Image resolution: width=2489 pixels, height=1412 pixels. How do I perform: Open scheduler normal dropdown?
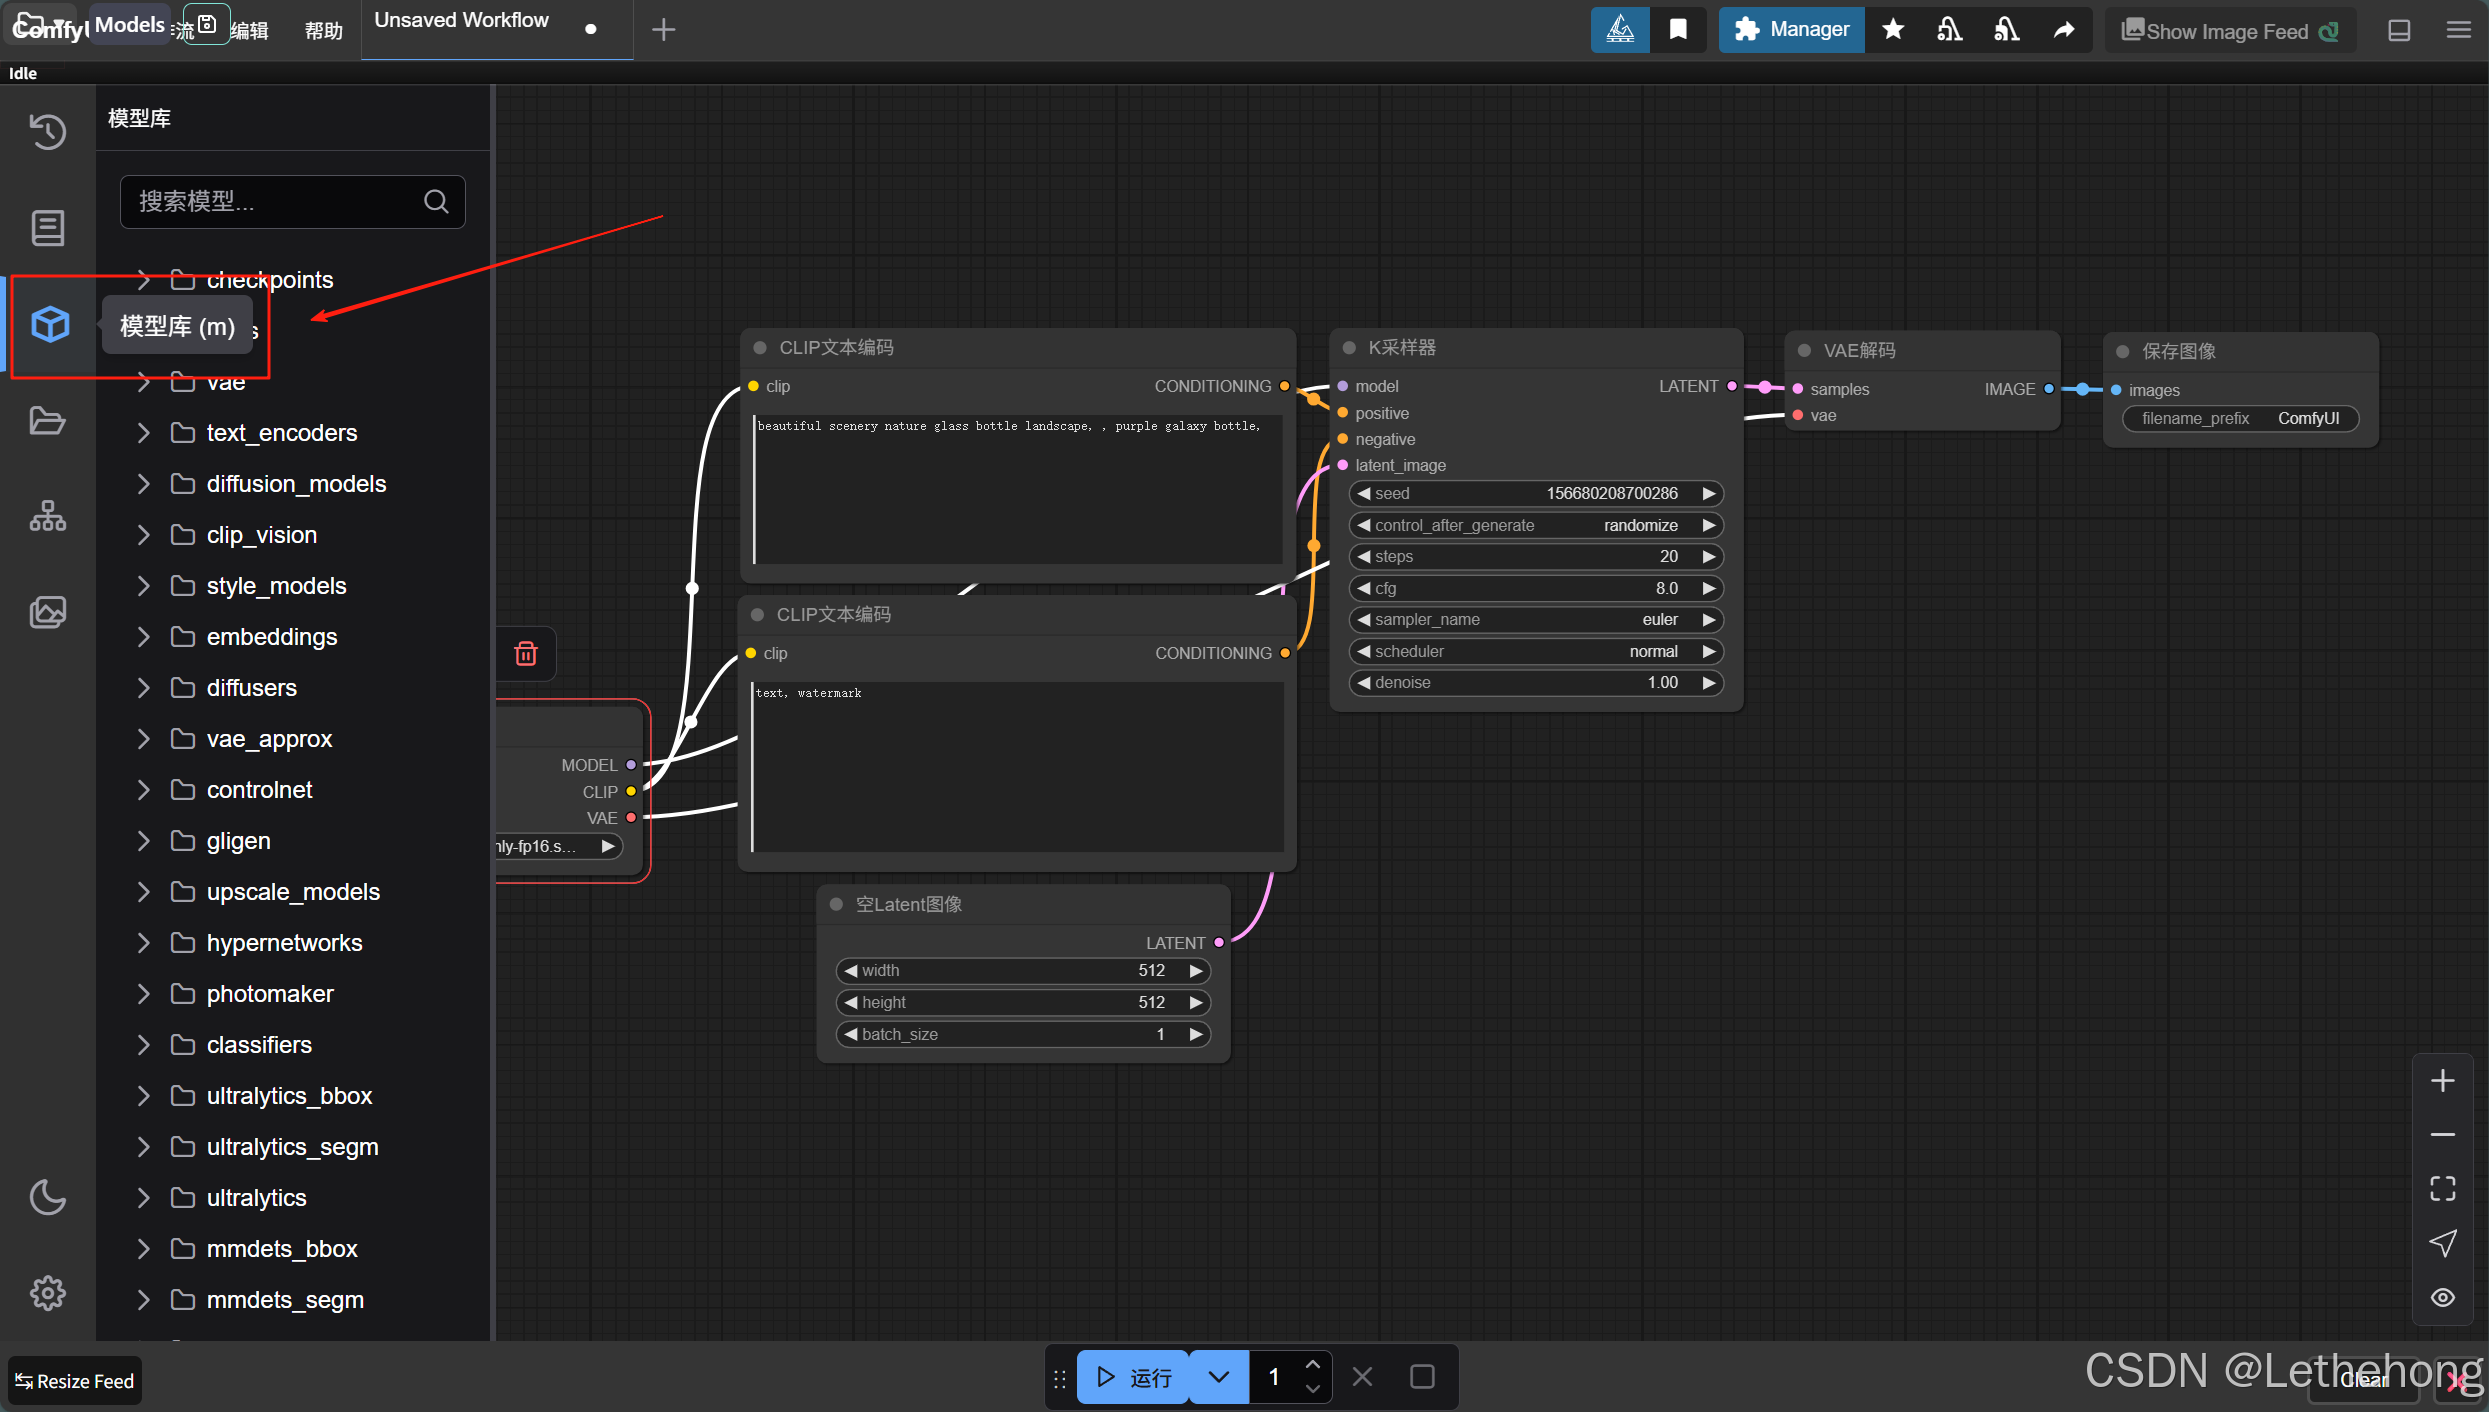[1535, 651]
